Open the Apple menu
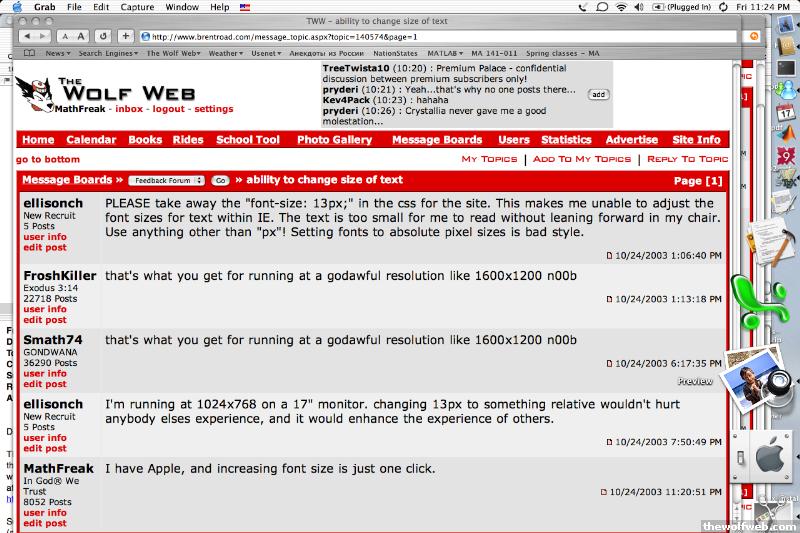 click(17, 7)
